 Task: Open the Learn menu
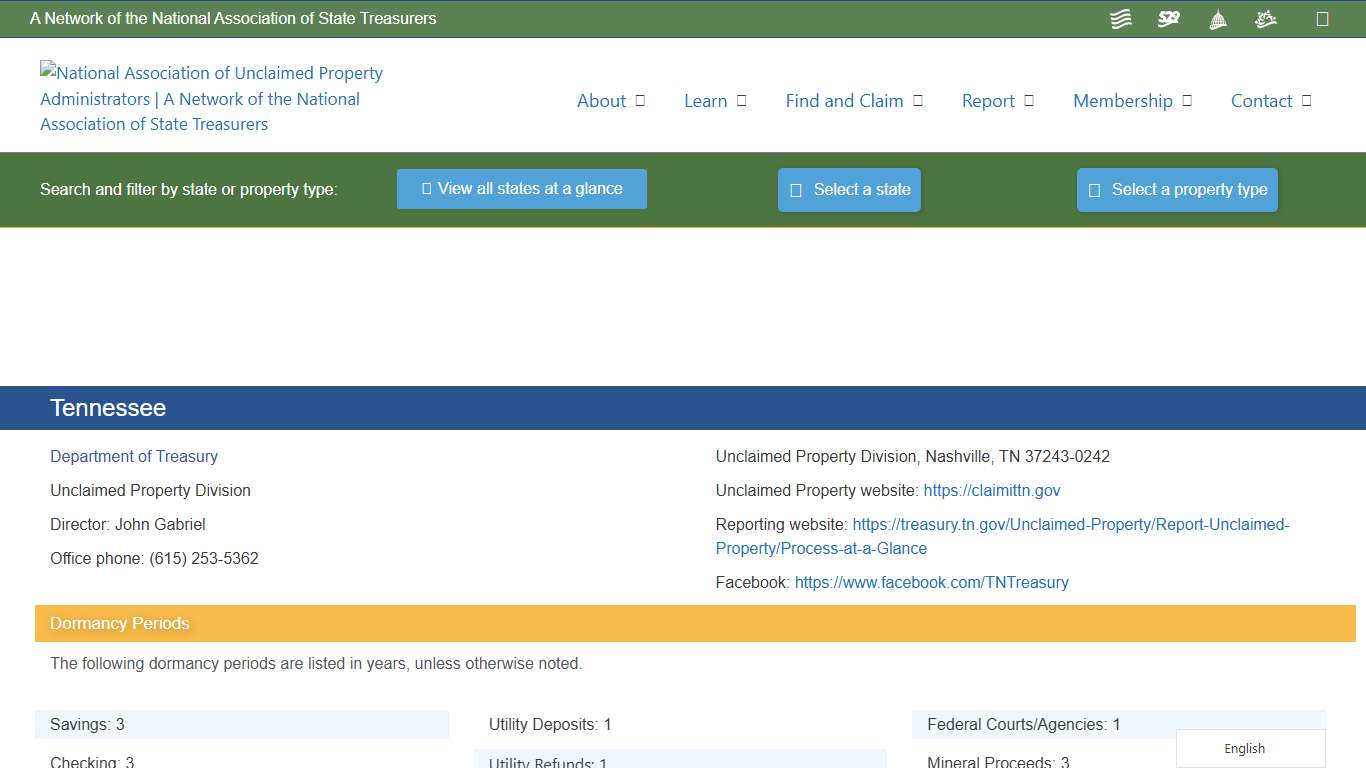click(x=715, y=100)
